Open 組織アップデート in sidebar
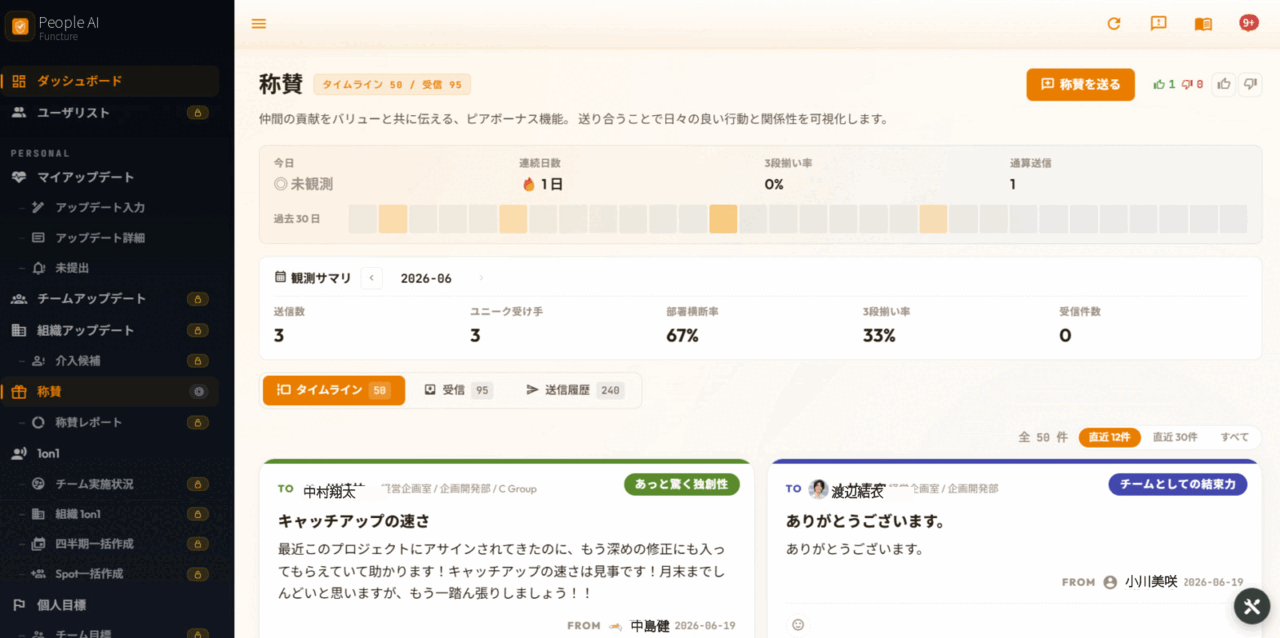 110,330
